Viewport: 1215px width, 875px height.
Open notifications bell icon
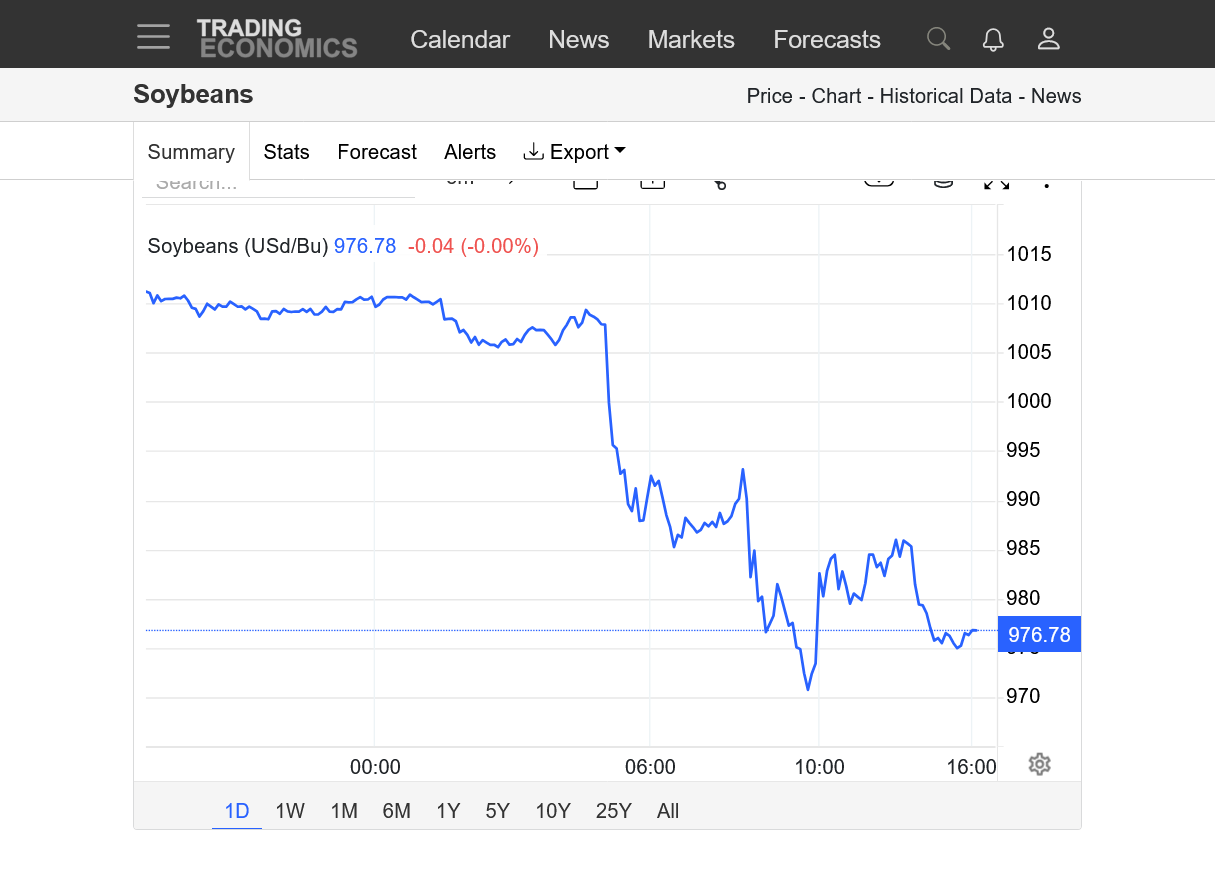(x=993, y=39)
